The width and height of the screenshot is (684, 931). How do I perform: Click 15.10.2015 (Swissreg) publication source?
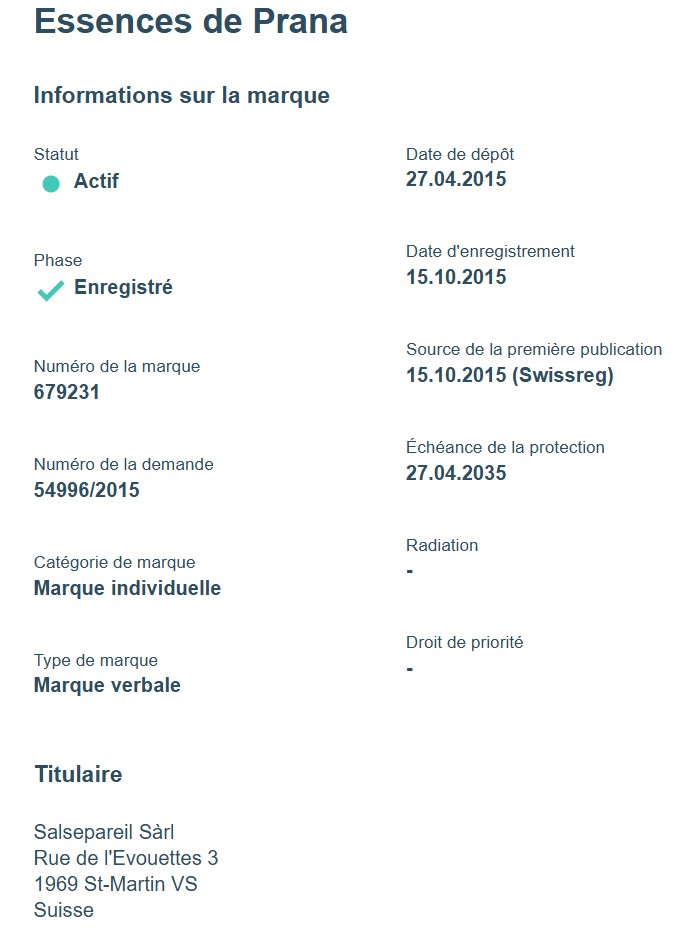509,375
